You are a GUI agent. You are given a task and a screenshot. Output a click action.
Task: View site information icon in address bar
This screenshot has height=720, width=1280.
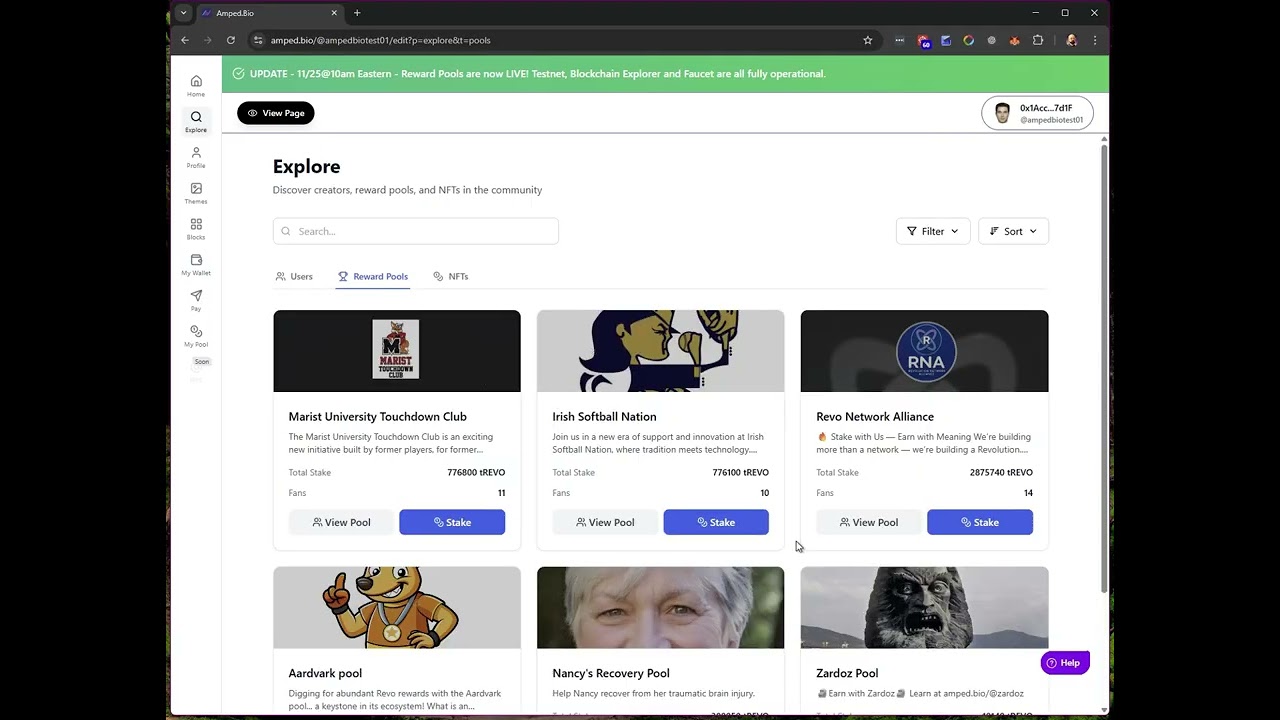258,40
